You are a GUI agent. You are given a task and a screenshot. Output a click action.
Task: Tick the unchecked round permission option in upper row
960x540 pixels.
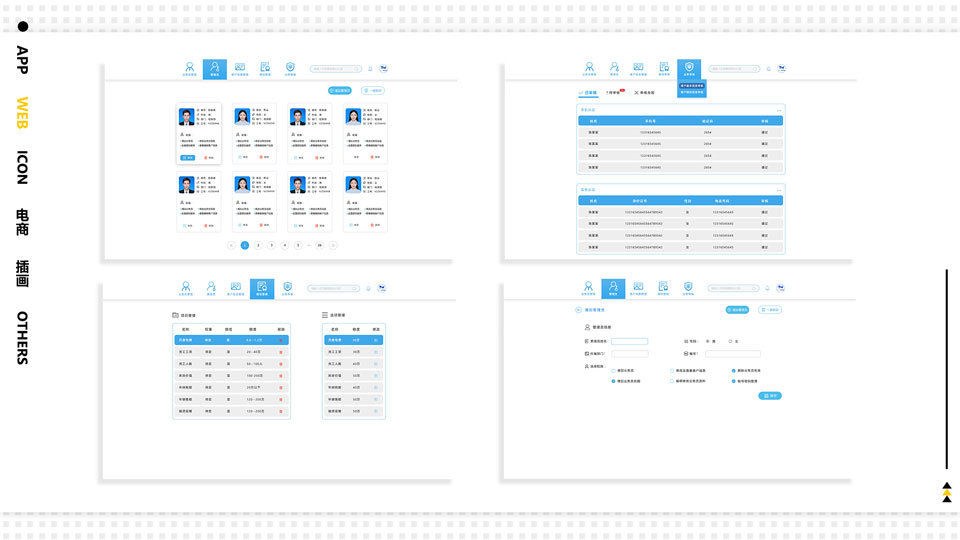[613, 371]
